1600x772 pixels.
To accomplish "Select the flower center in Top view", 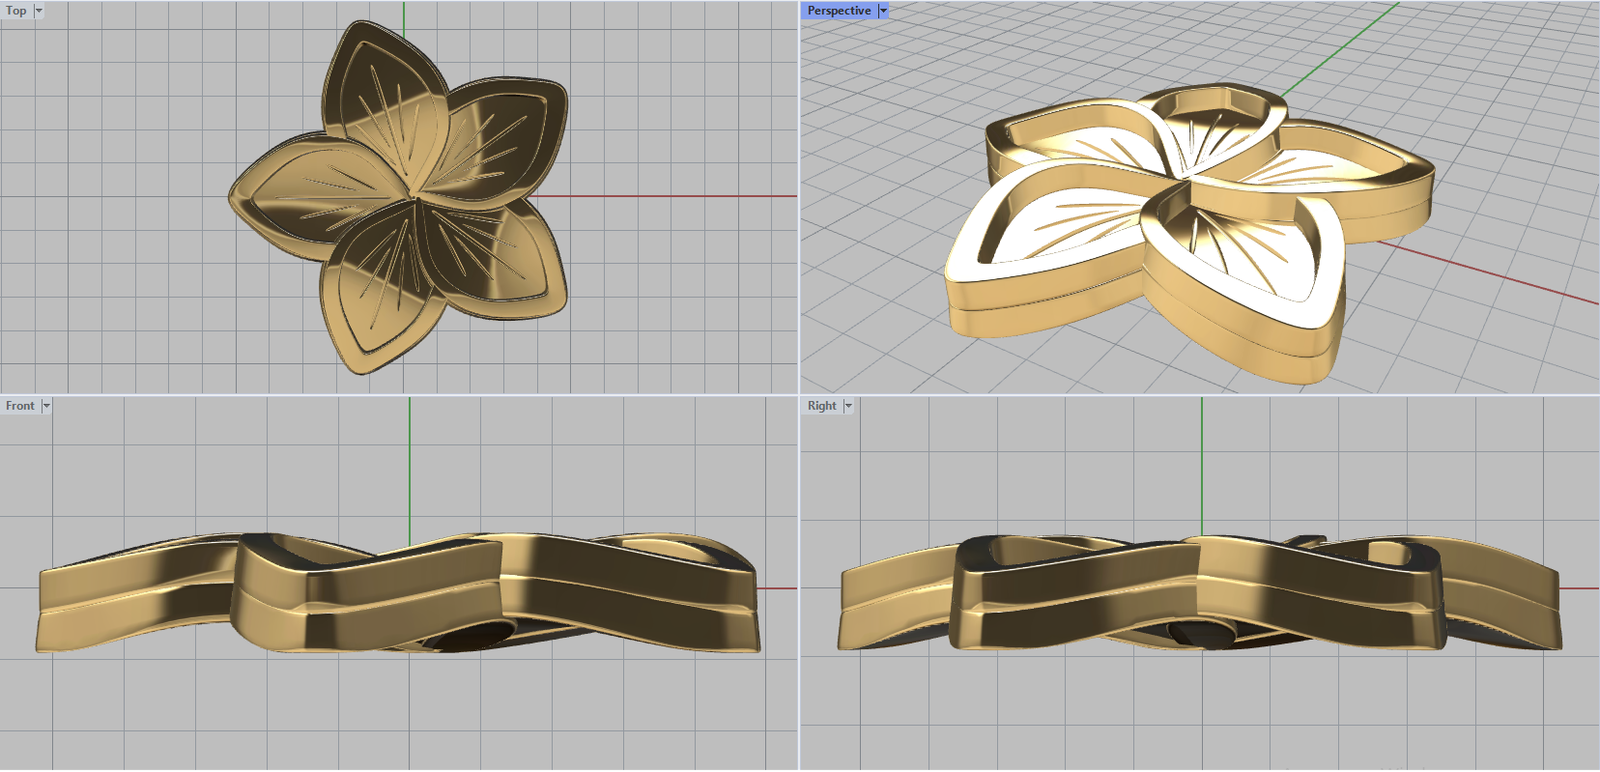I will [413, 196].
